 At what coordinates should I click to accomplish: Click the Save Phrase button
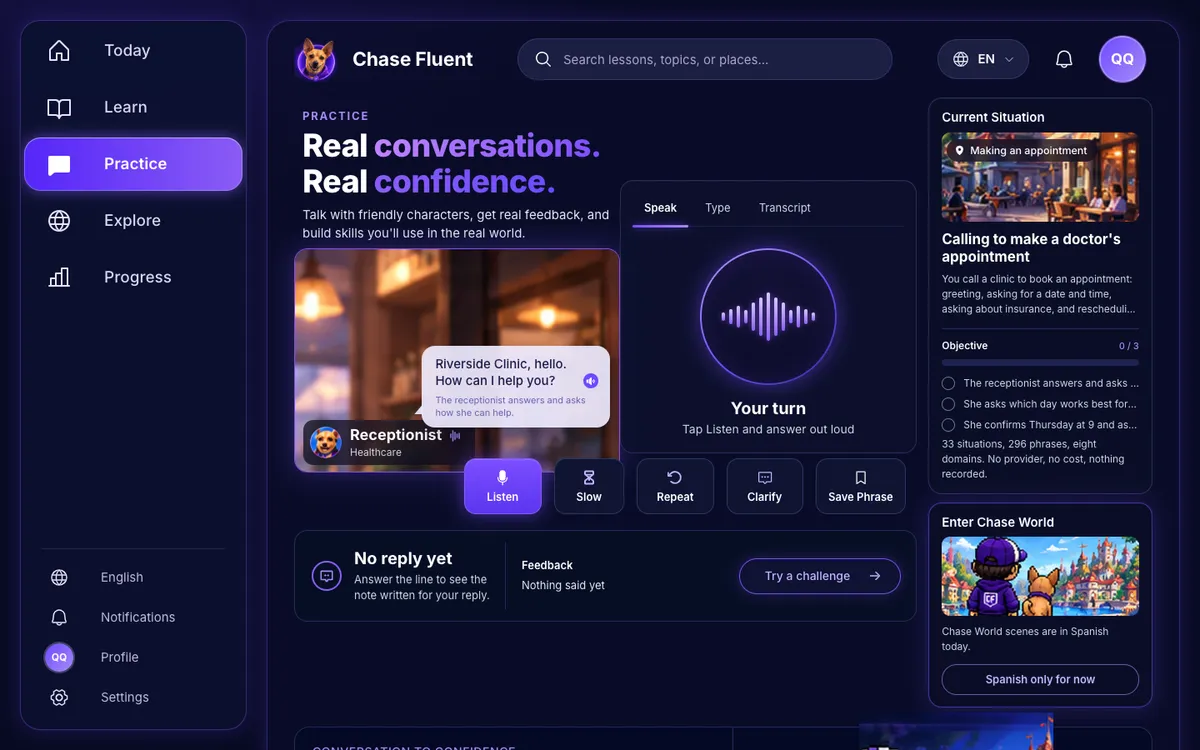pos(861,486)
